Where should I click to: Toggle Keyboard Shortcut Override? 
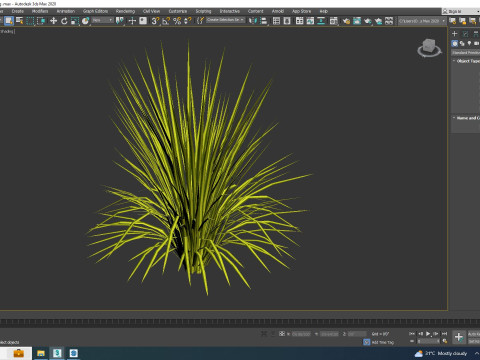click(x=143, y=21)
